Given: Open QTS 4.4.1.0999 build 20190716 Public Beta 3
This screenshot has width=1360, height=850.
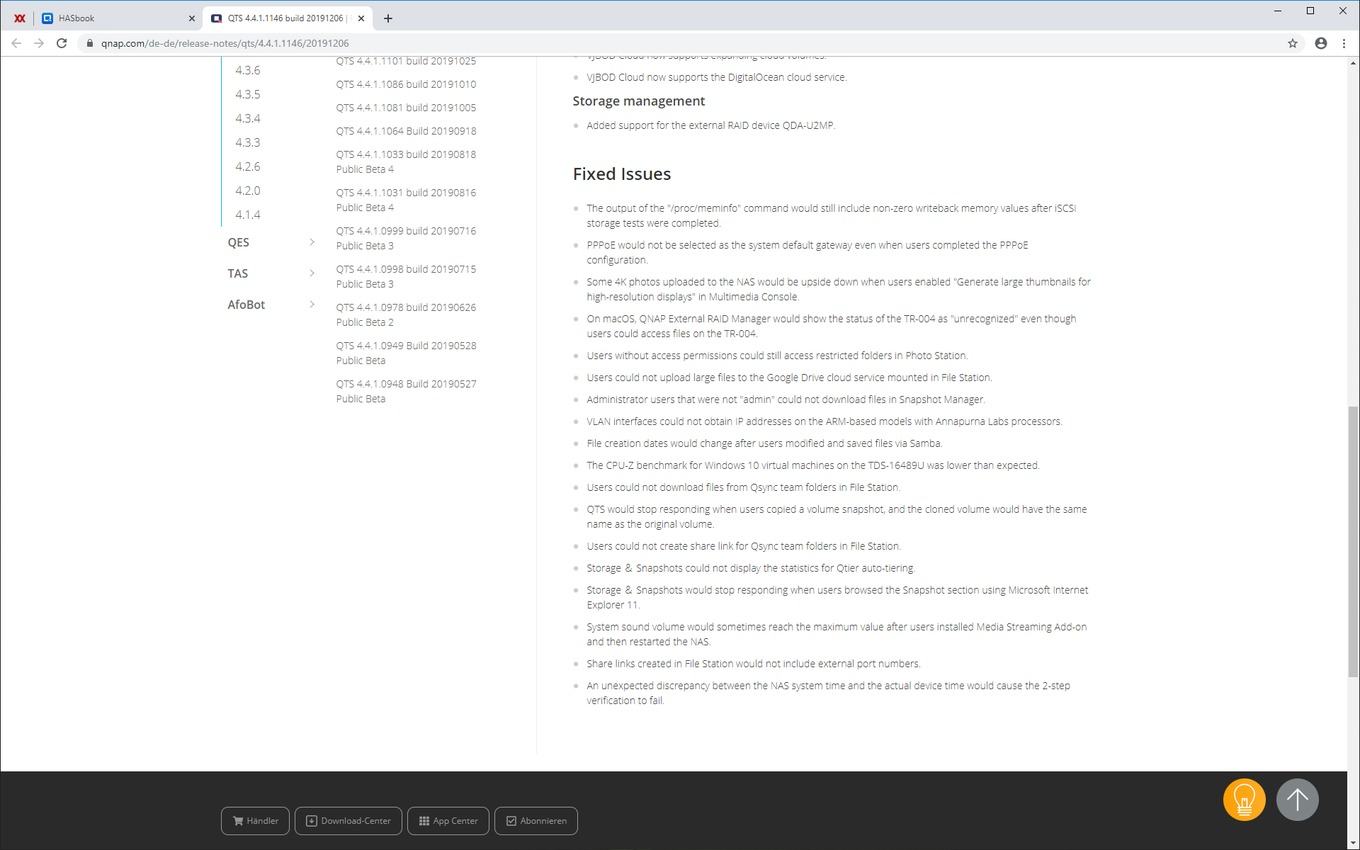Looking at the screenshot, I should click(x=406, y=238).
